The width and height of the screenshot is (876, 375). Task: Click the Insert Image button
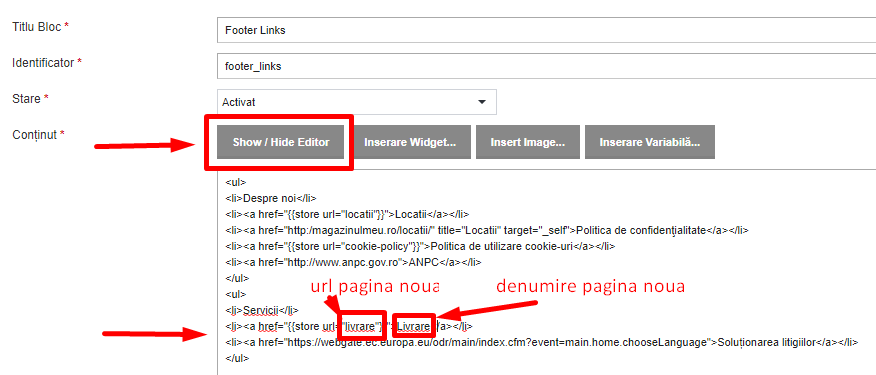point(527,142)
